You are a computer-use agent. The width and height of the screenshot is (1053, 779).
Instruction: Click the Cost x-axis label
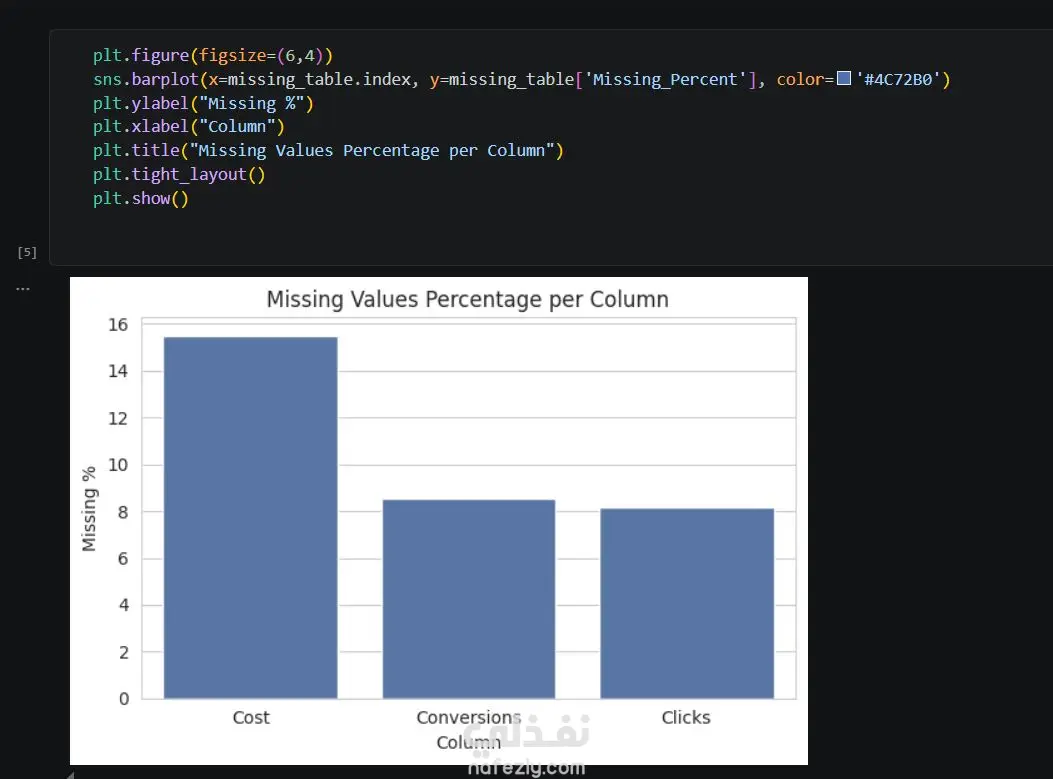click(251, 717)
